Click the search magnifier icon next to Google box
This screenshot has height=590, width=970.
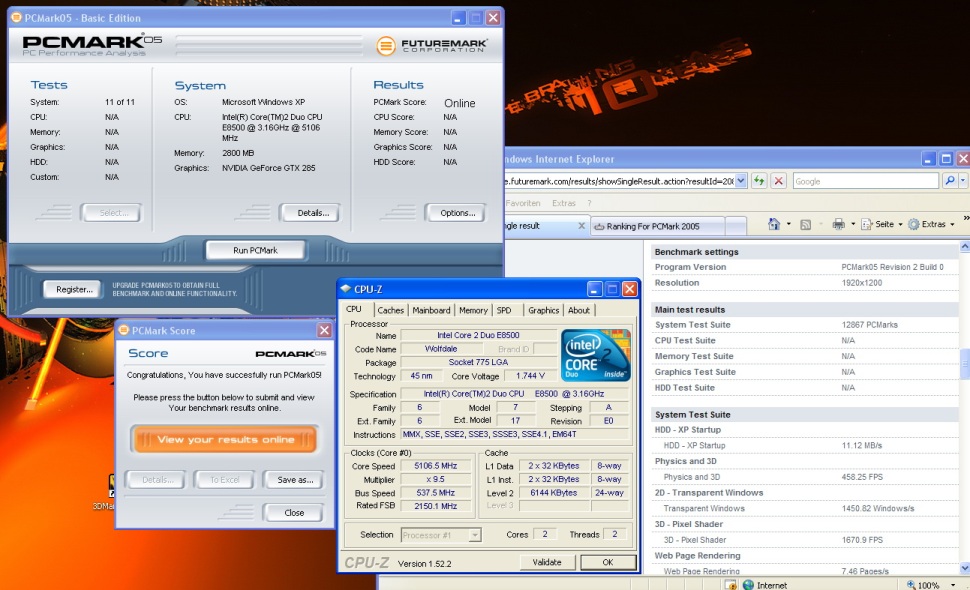[x=950, y=181]
